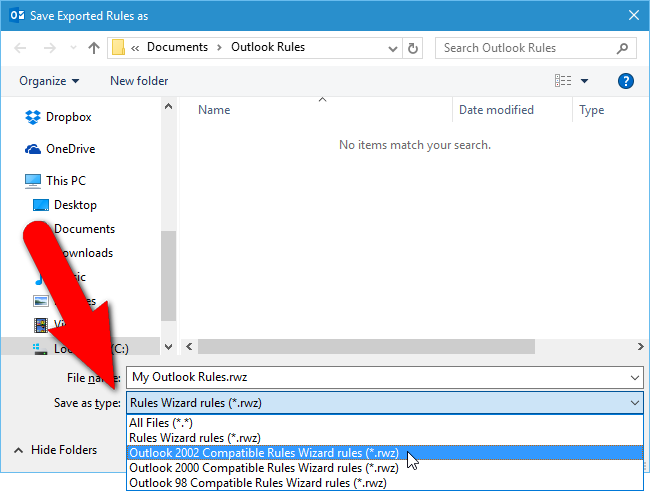Choose Outlook 98 Compatible Rules option
This screenshot has width=650, height=491.
[x=385, y=483]
